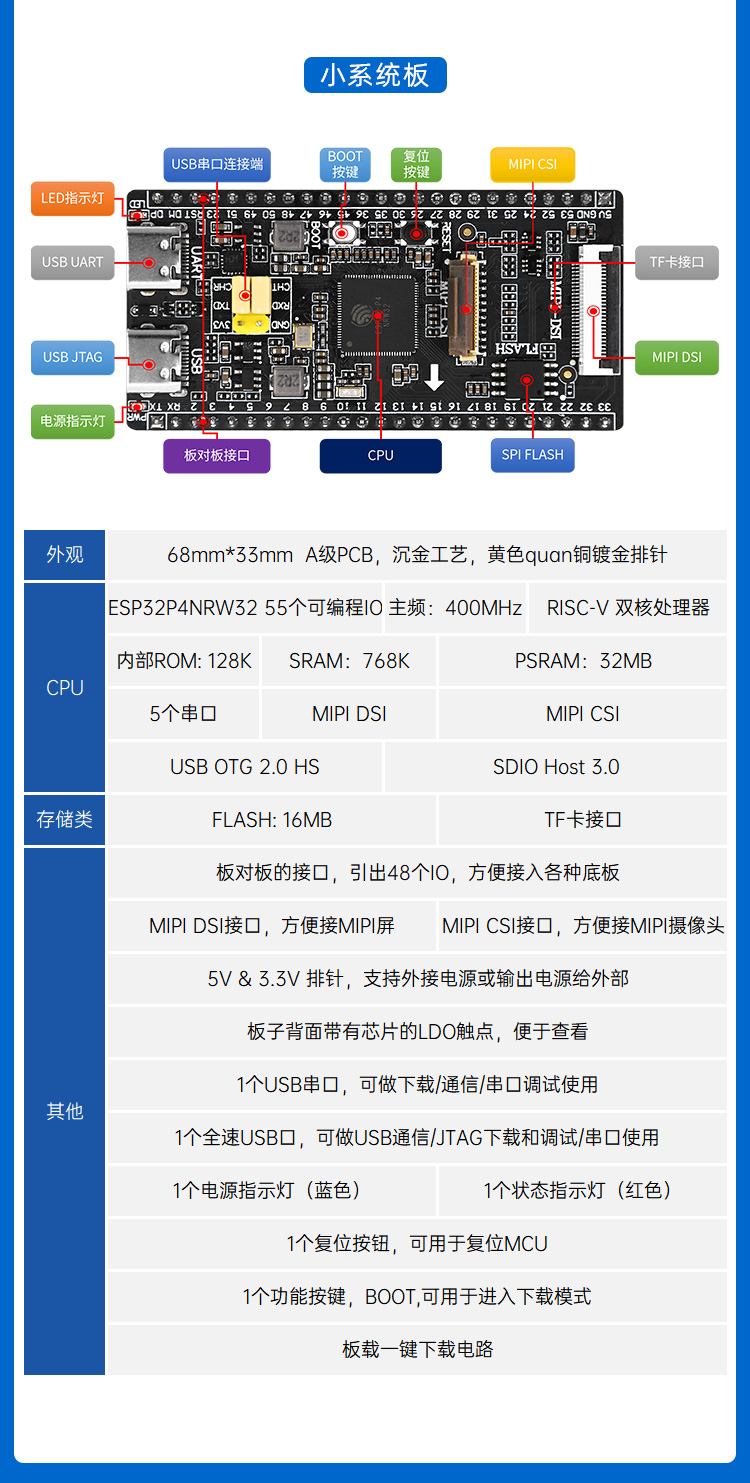Click the yellow MIPI CSI callout label
The image size is (750, 1483).
(532, 164)
